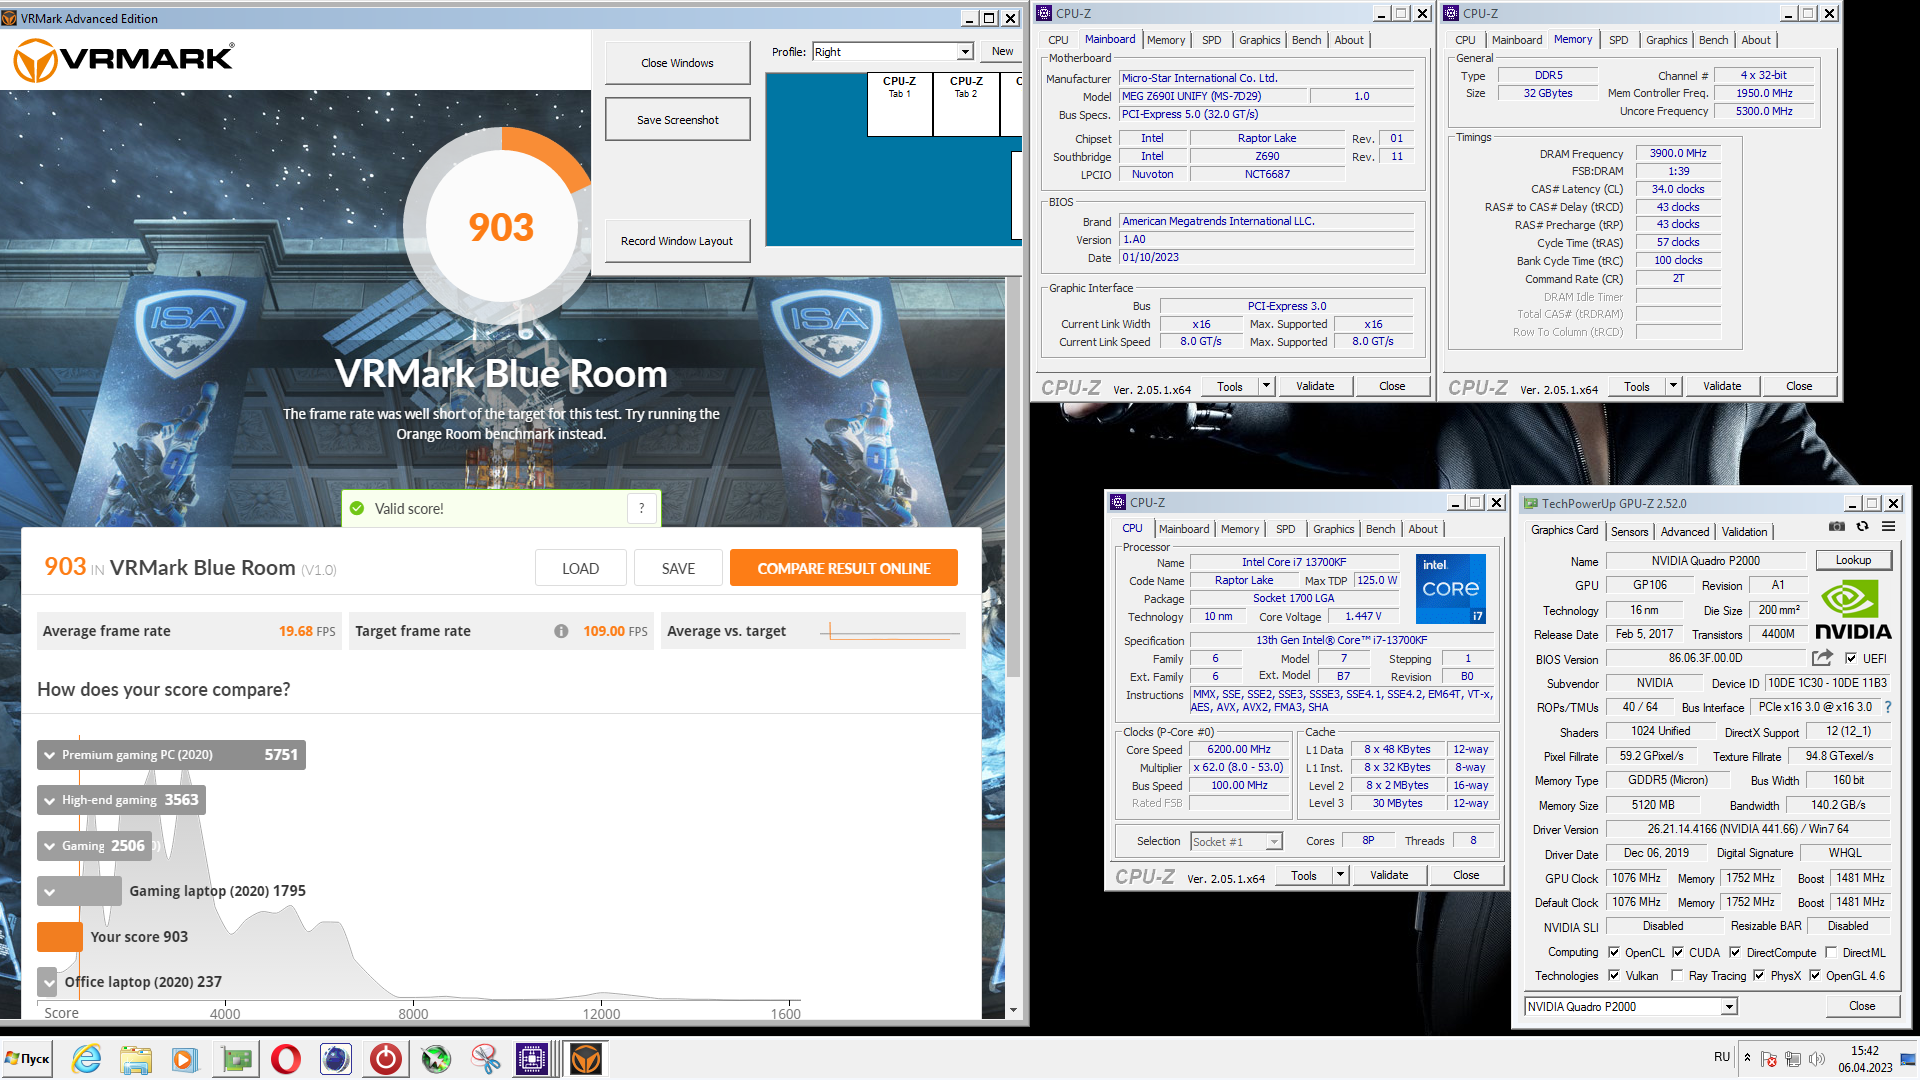This screenshot has width=1920, height=1080.
Task: Expand the Premium gaming PC (2020) entry
Action: pos(49,755)
